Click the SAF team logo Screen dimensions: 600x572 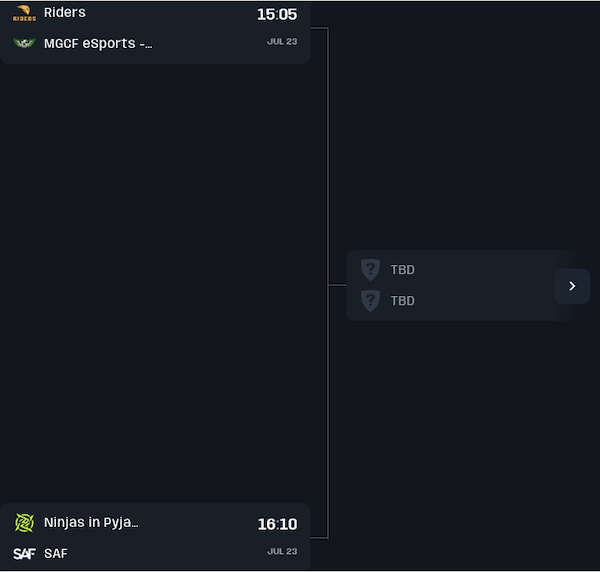(x=24, y=553)
